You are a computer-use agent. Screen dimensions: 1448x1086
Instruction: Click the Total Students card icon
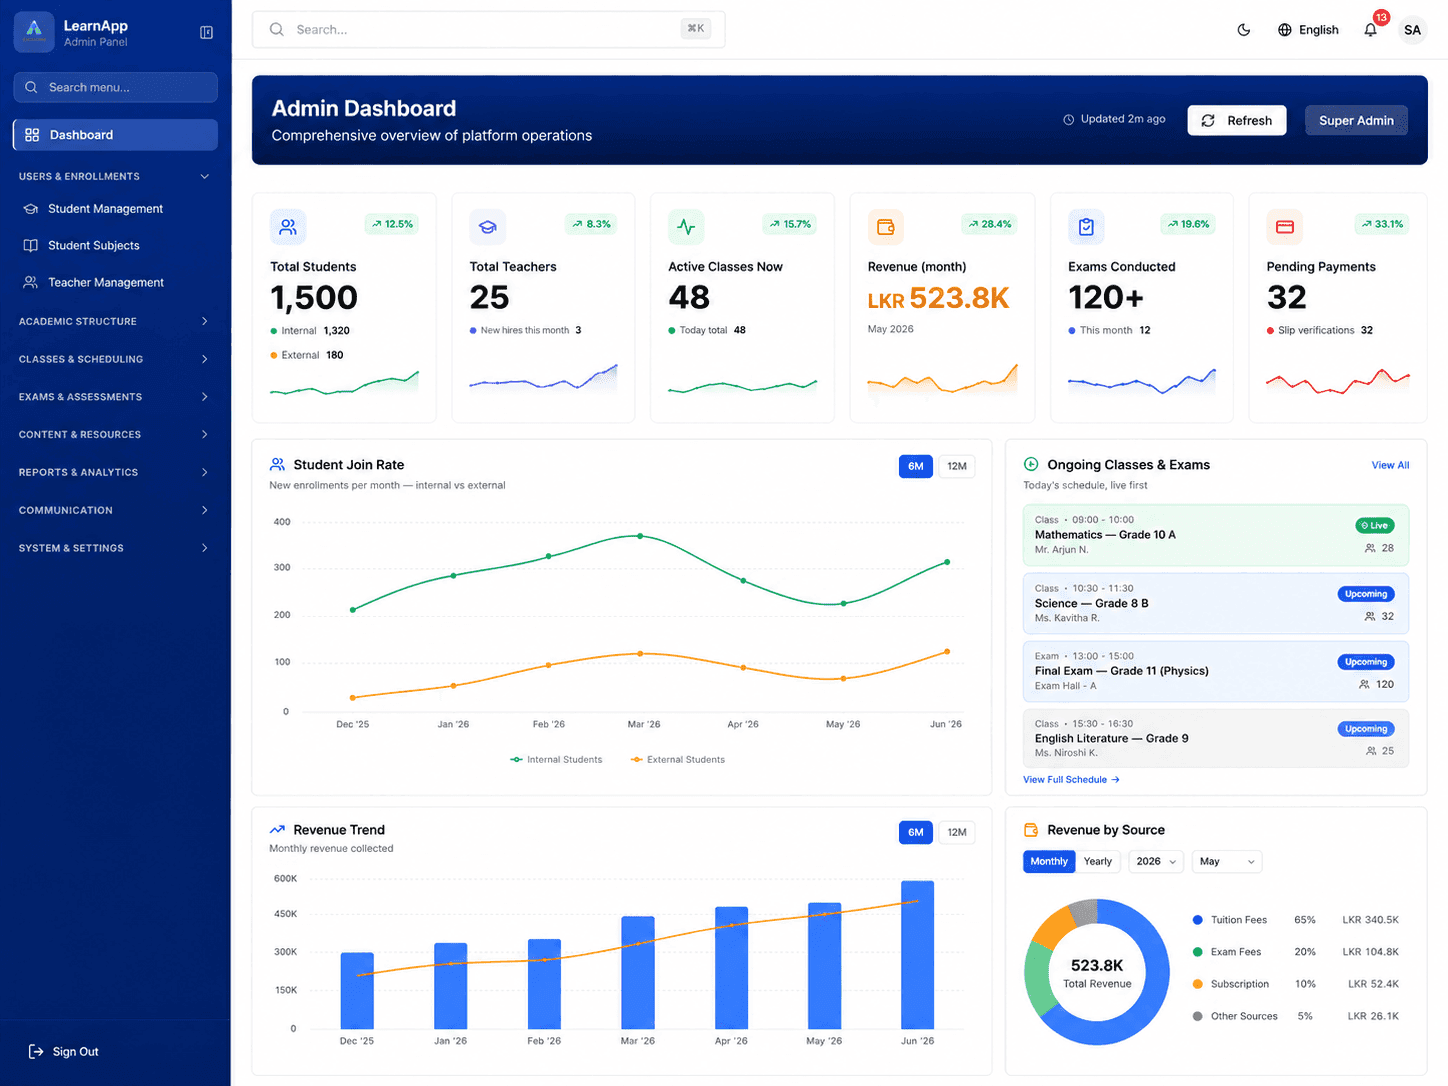pos(288,227)
